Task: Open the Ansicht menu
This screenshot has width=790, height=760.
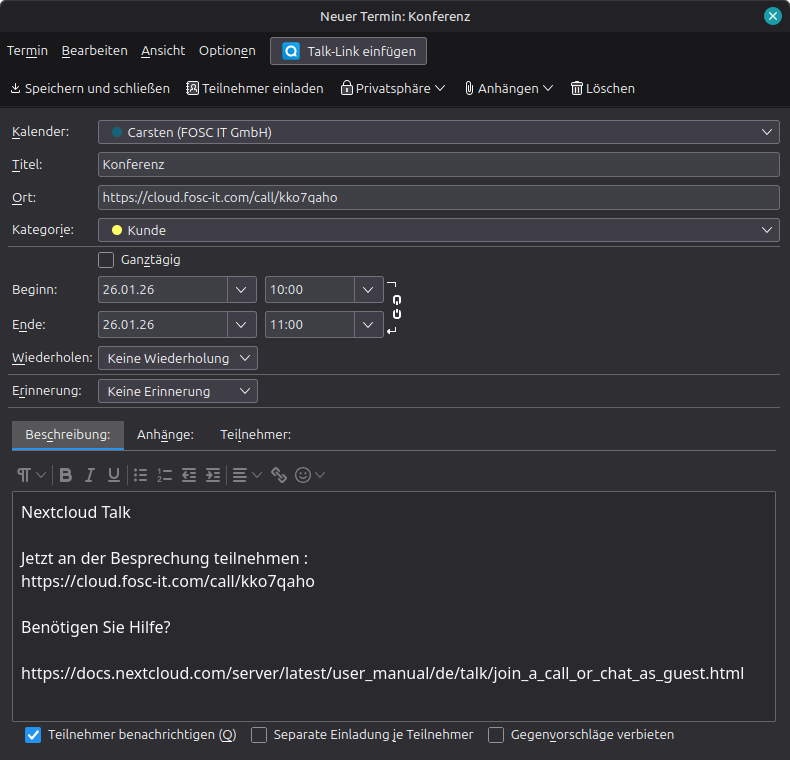Action: (163, 50)
